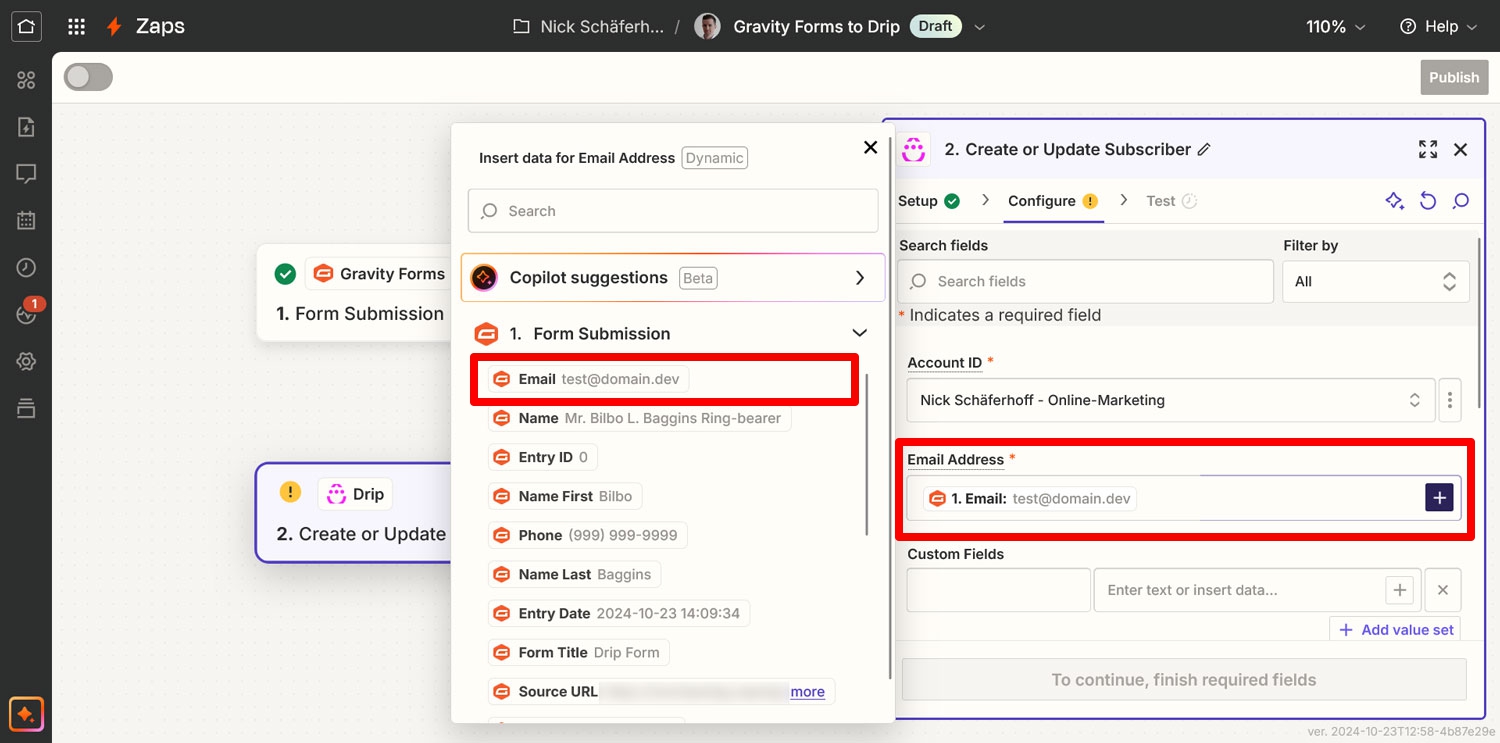This screenshot has height=743, width=1500.
Task: Open the sidebar stacked layers icon
Action: pyautogui.click(x=26, y=408)
